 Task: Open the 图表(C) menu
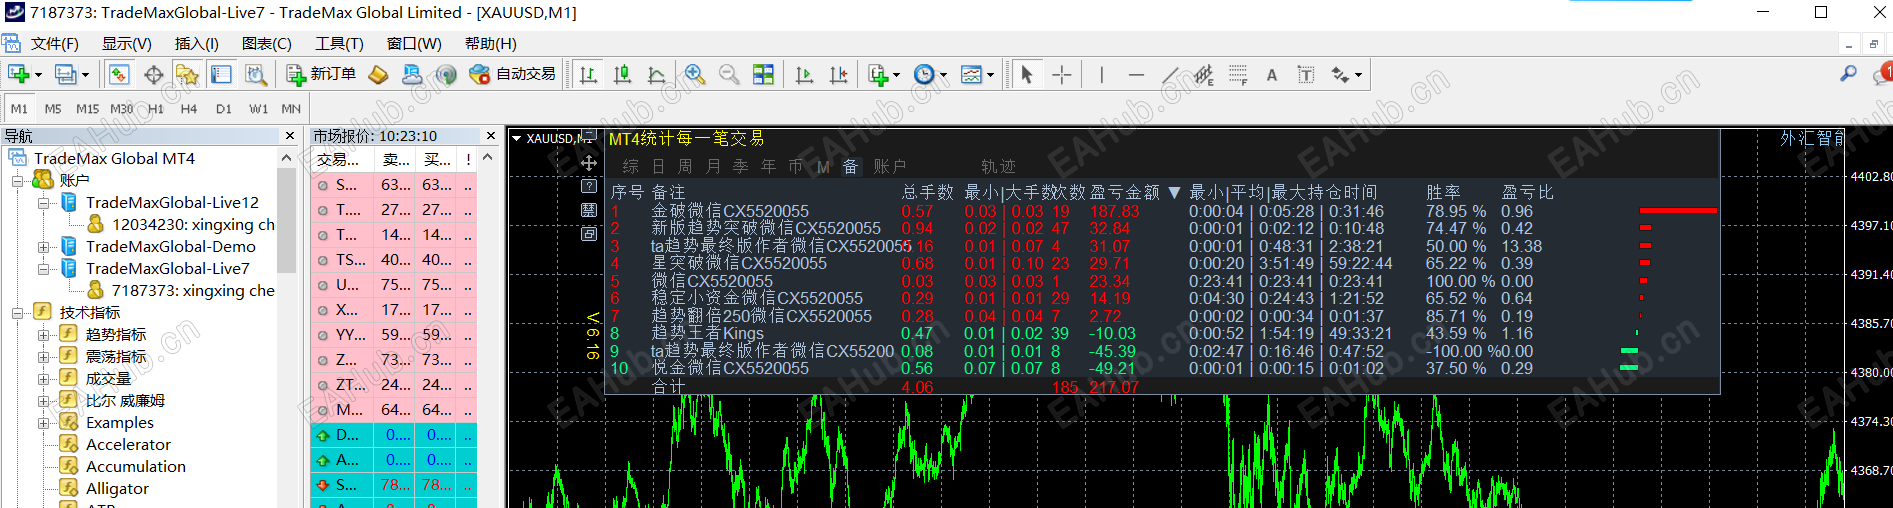[266, 44]
